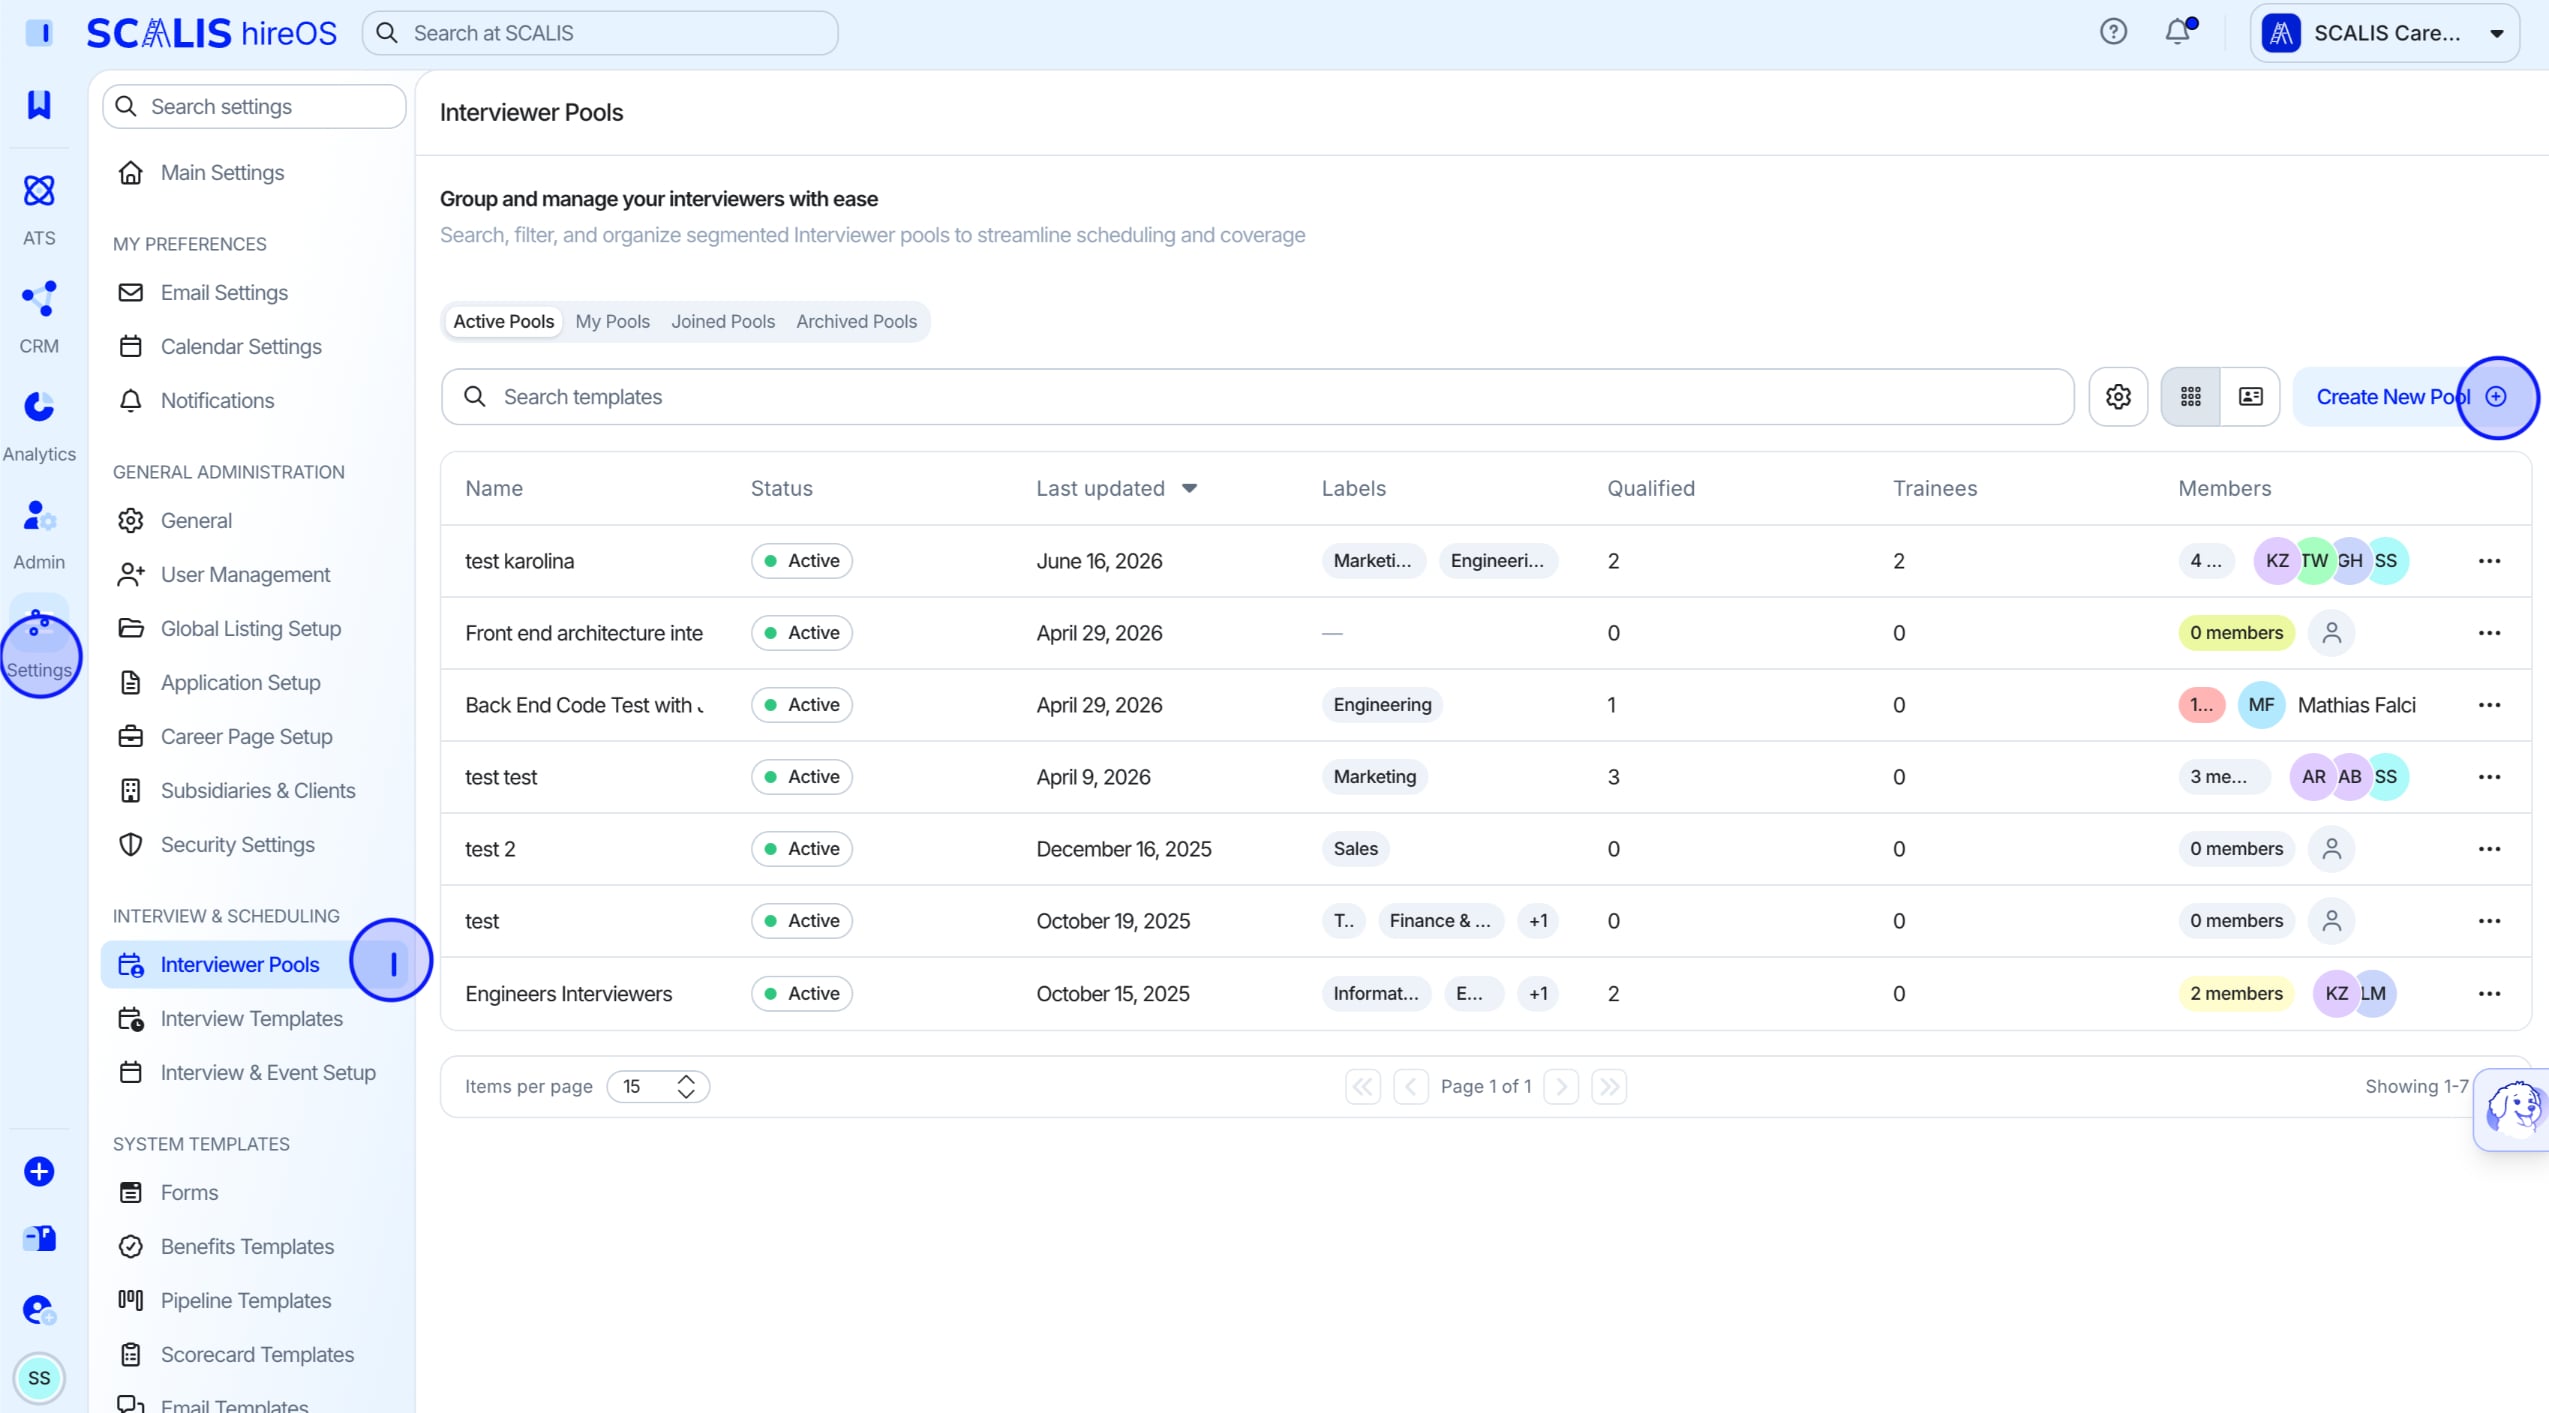Viewport: 2549px width, 1413px height.
Task: Select the Active Pools tab
Action: pyautogui.click(x=503, y=321)
